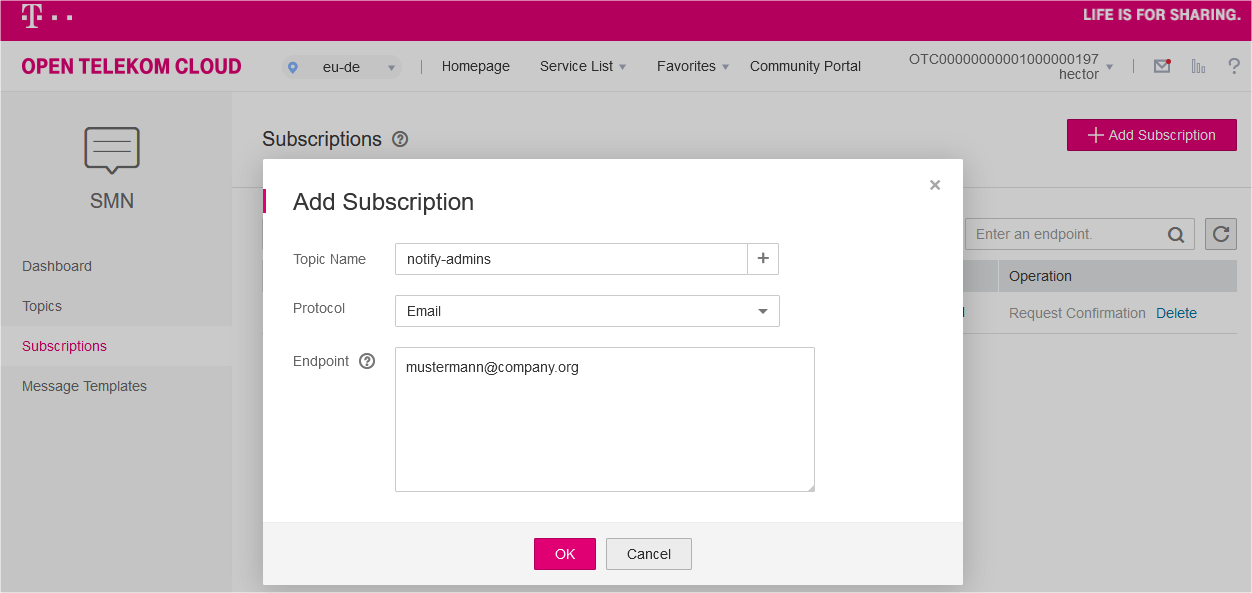Expand the Protocol dropdown showing Email
The height and width of the screenshot is (593, 1252).
click(587, 311)
